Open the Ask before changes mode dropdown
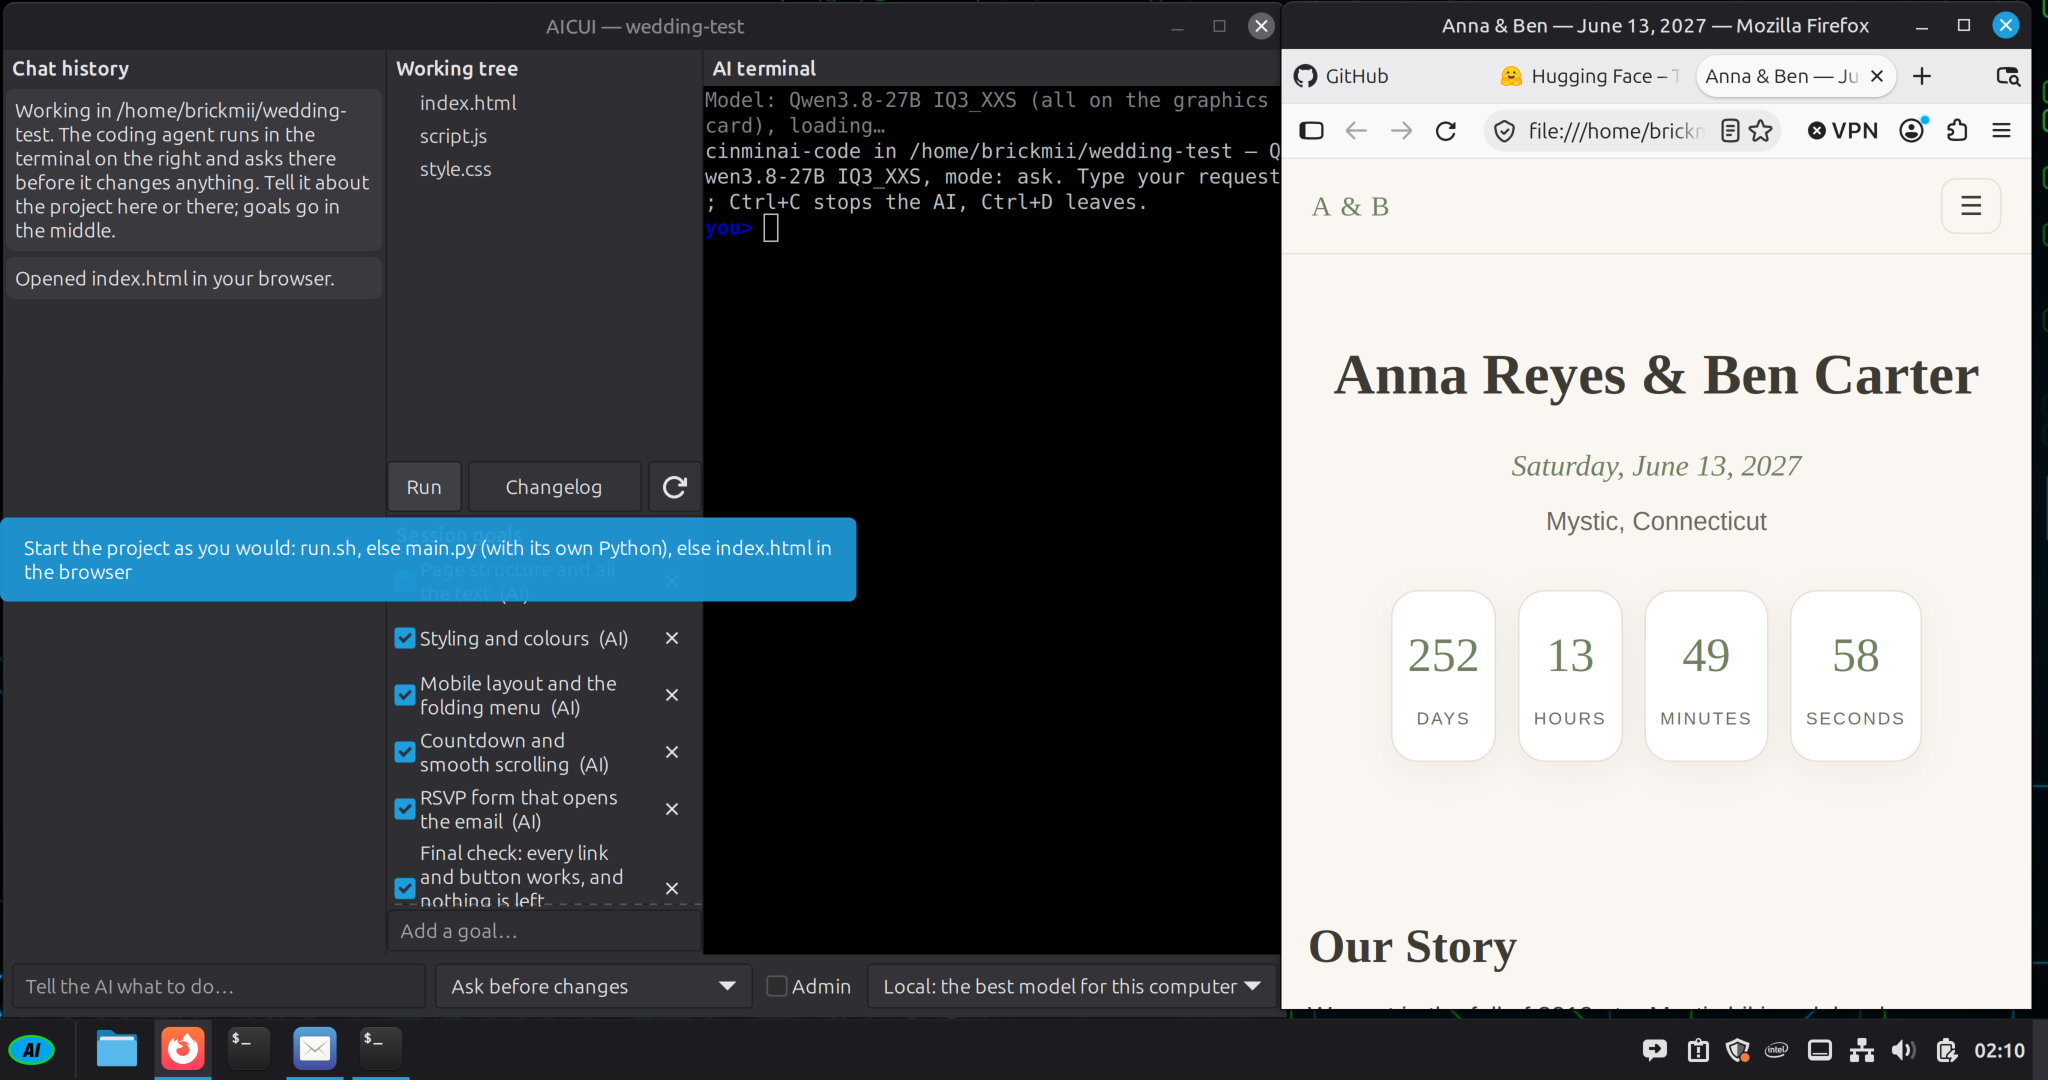The width and height of the screenshot is (2048, 1080). tap(594, 986)
